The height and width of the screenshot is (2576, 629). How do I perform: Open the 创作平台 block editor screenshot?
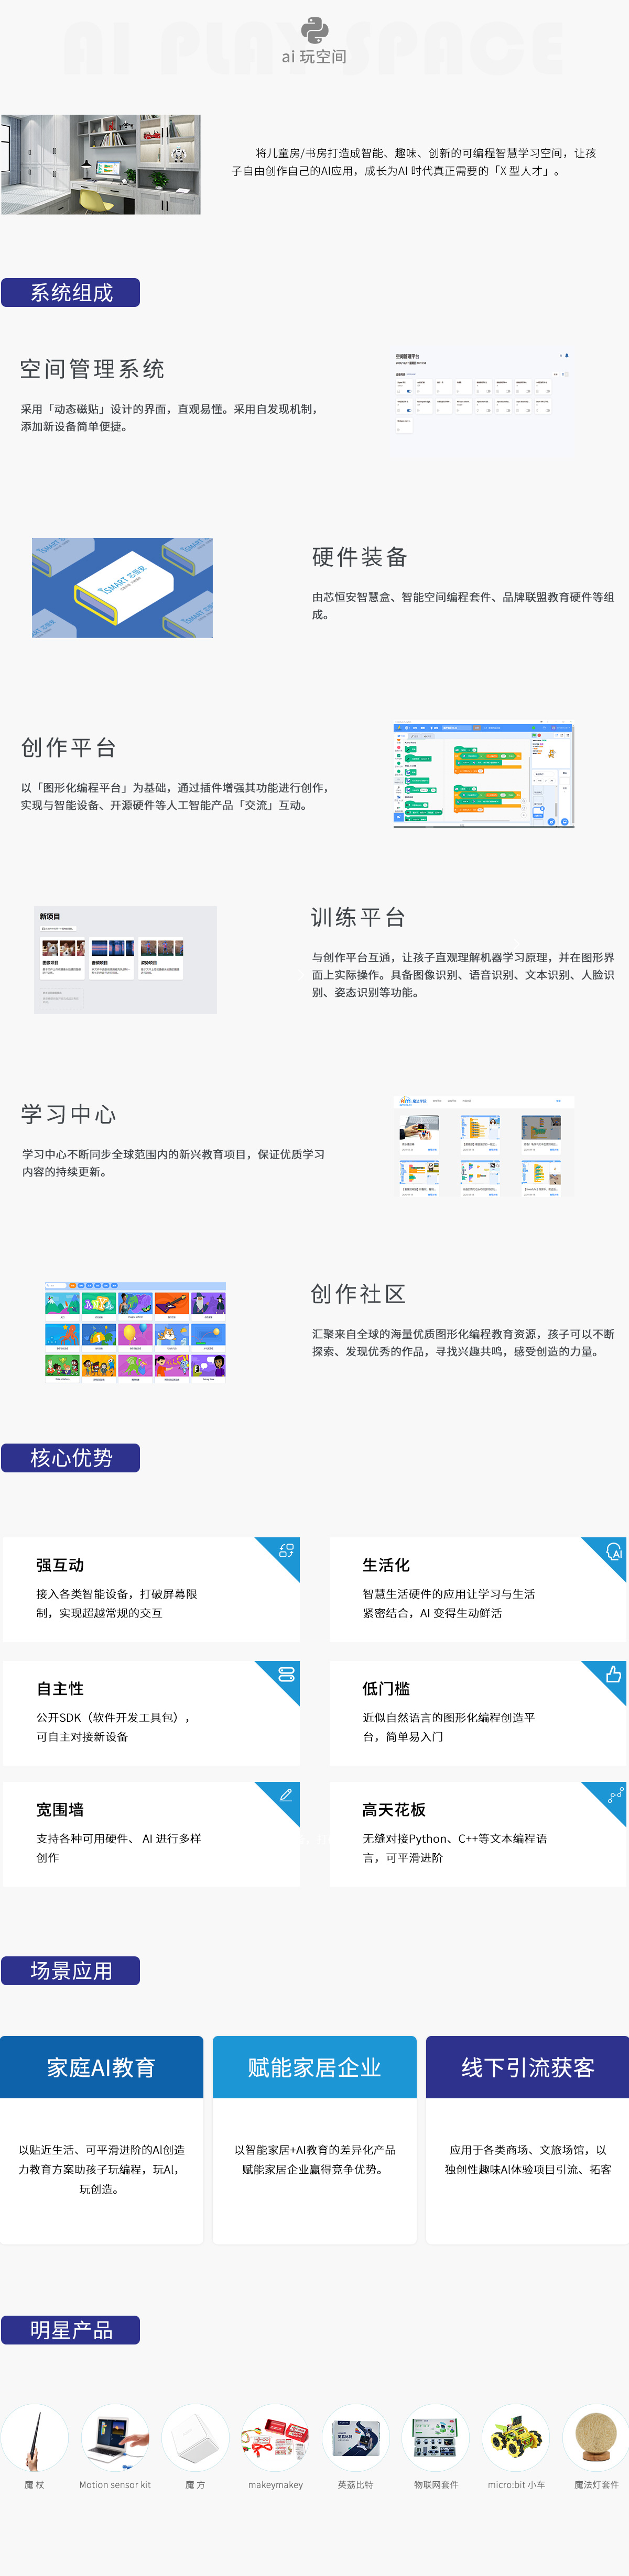483,776
